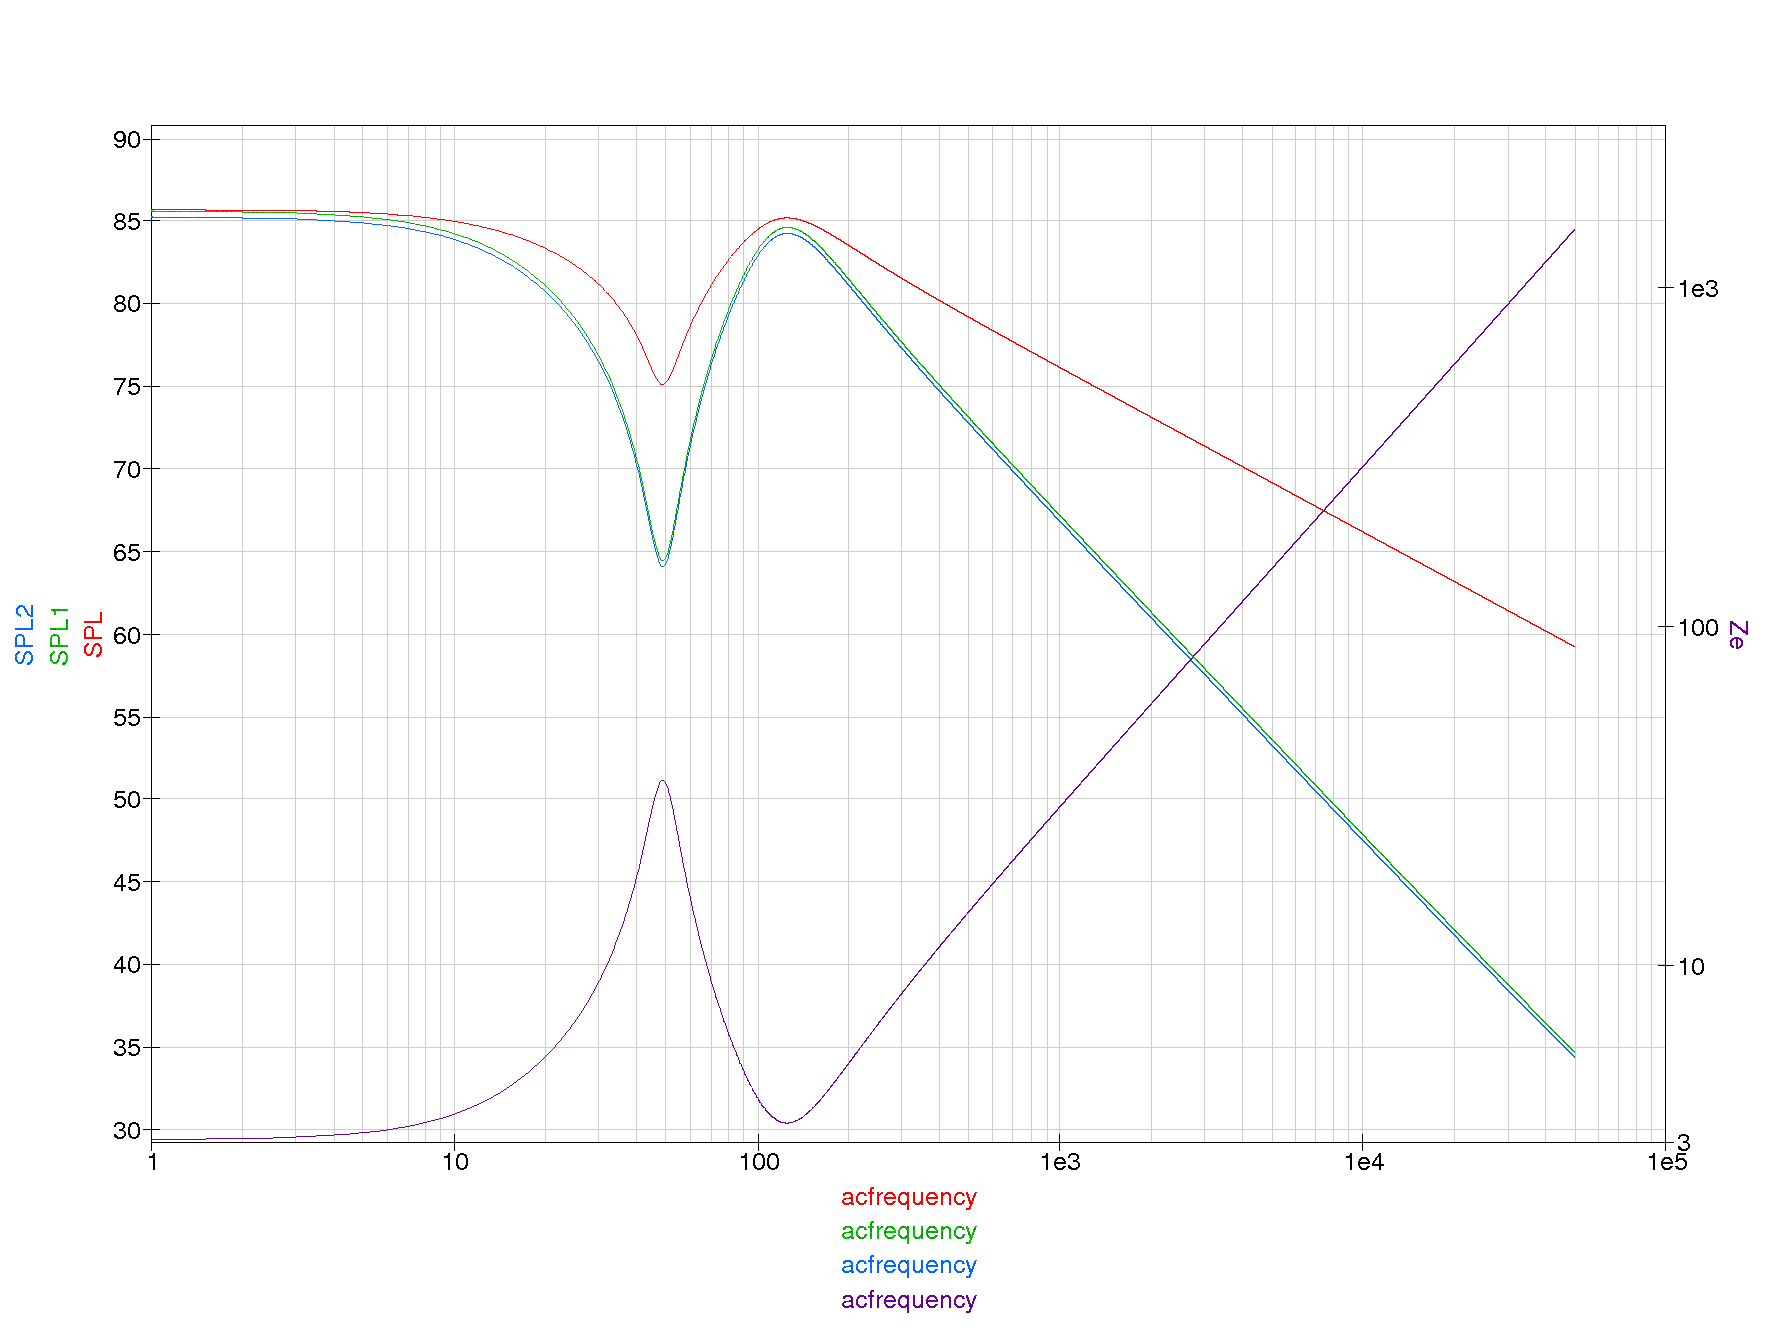
Task: Click the 1e4 tick on frequency axis
Action: (x=1363, y=1162)
